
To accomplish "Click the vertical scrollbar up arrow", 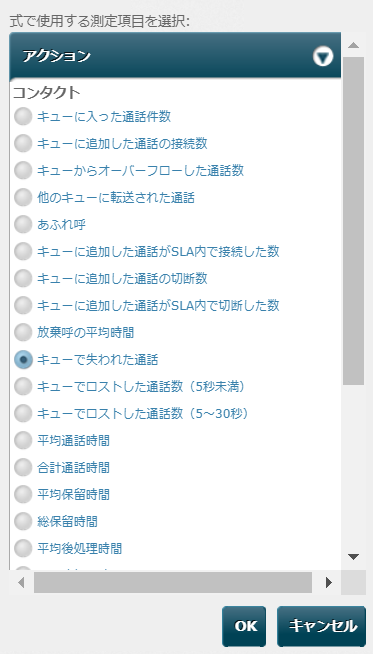I will click(x=353, y=45).
